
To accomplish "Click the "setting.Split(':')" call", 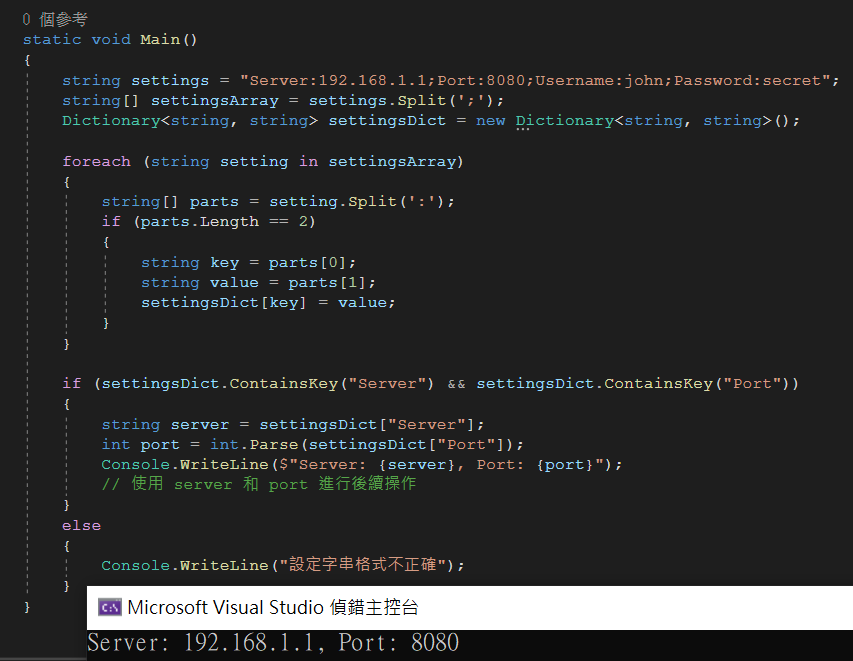I will pos(357,202).
